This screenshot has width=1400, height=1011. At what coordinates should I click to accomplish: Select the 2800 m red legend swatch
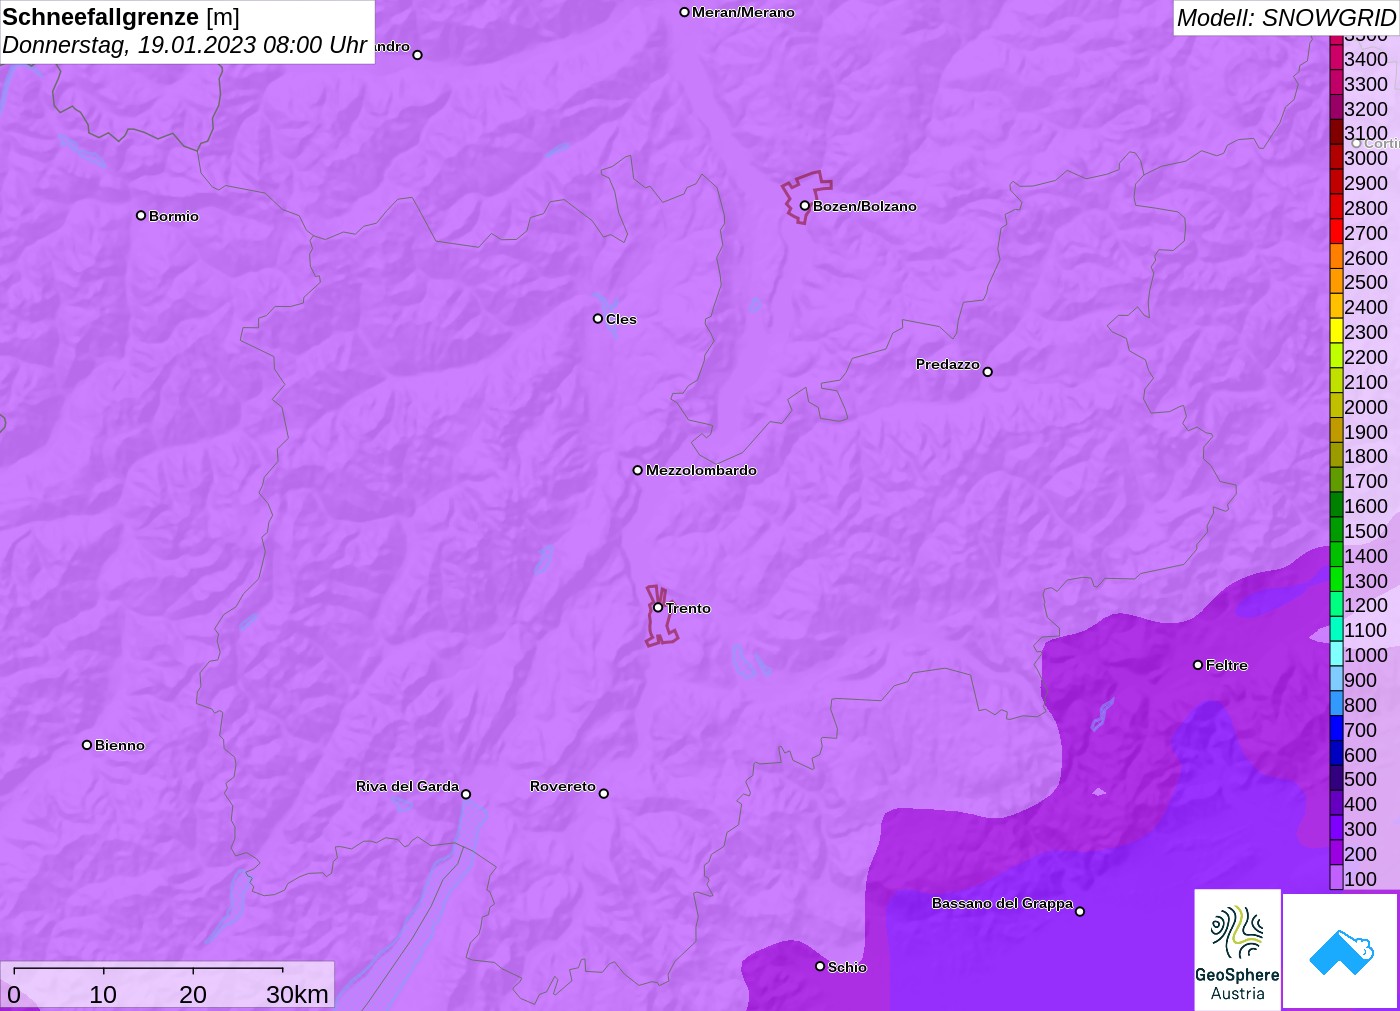coord(1336,208)
